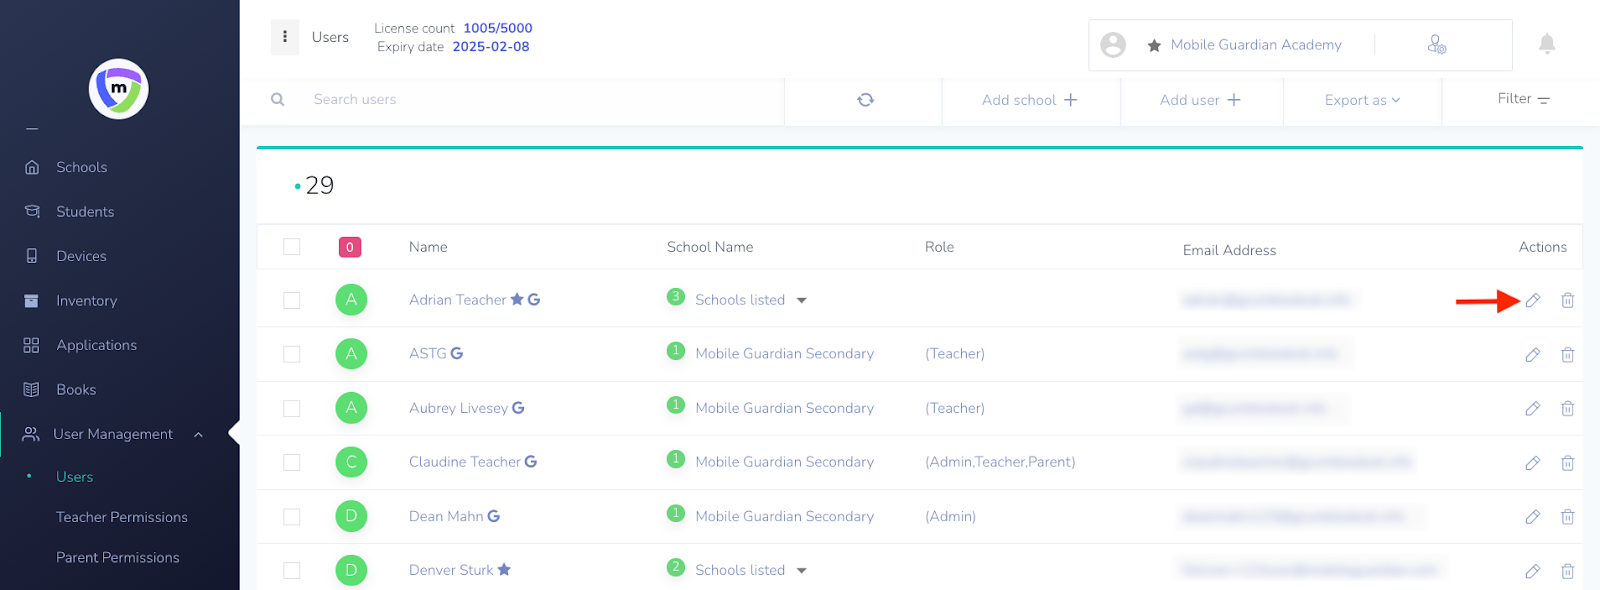Go to Devices in the sidebar
This screenshot has height=590, width=1600.
(81, 256)
